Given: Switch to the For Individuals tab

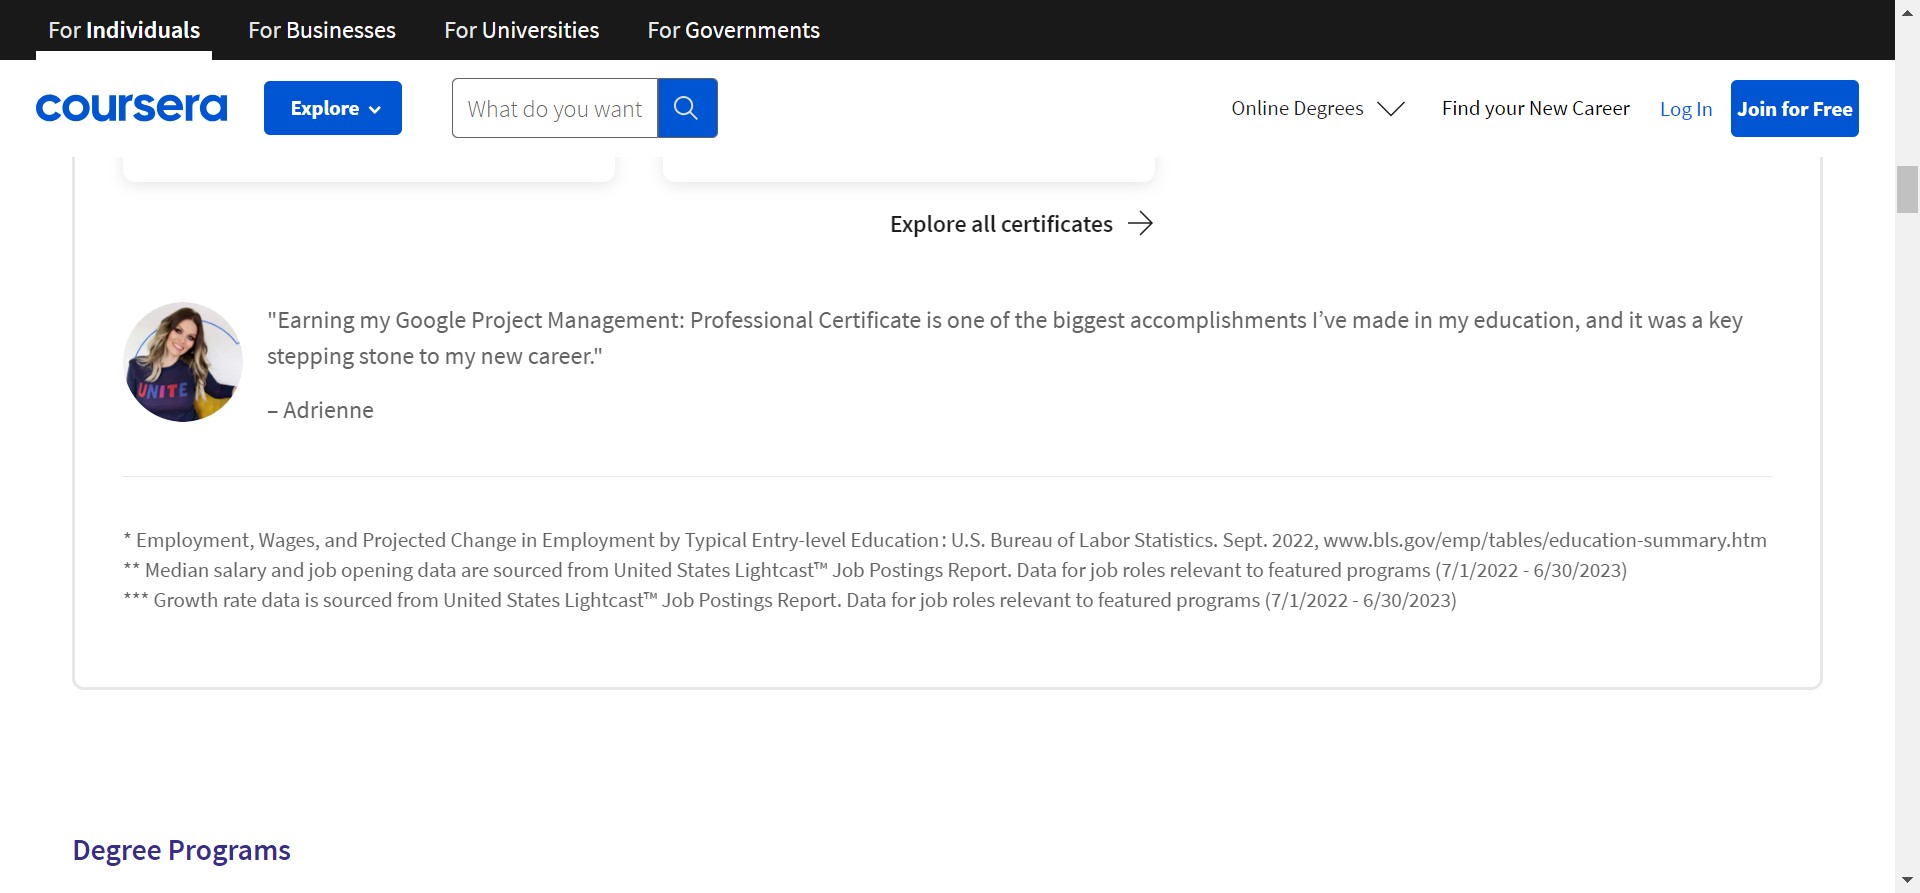Looking at the screenshot, I should [124, 30].
